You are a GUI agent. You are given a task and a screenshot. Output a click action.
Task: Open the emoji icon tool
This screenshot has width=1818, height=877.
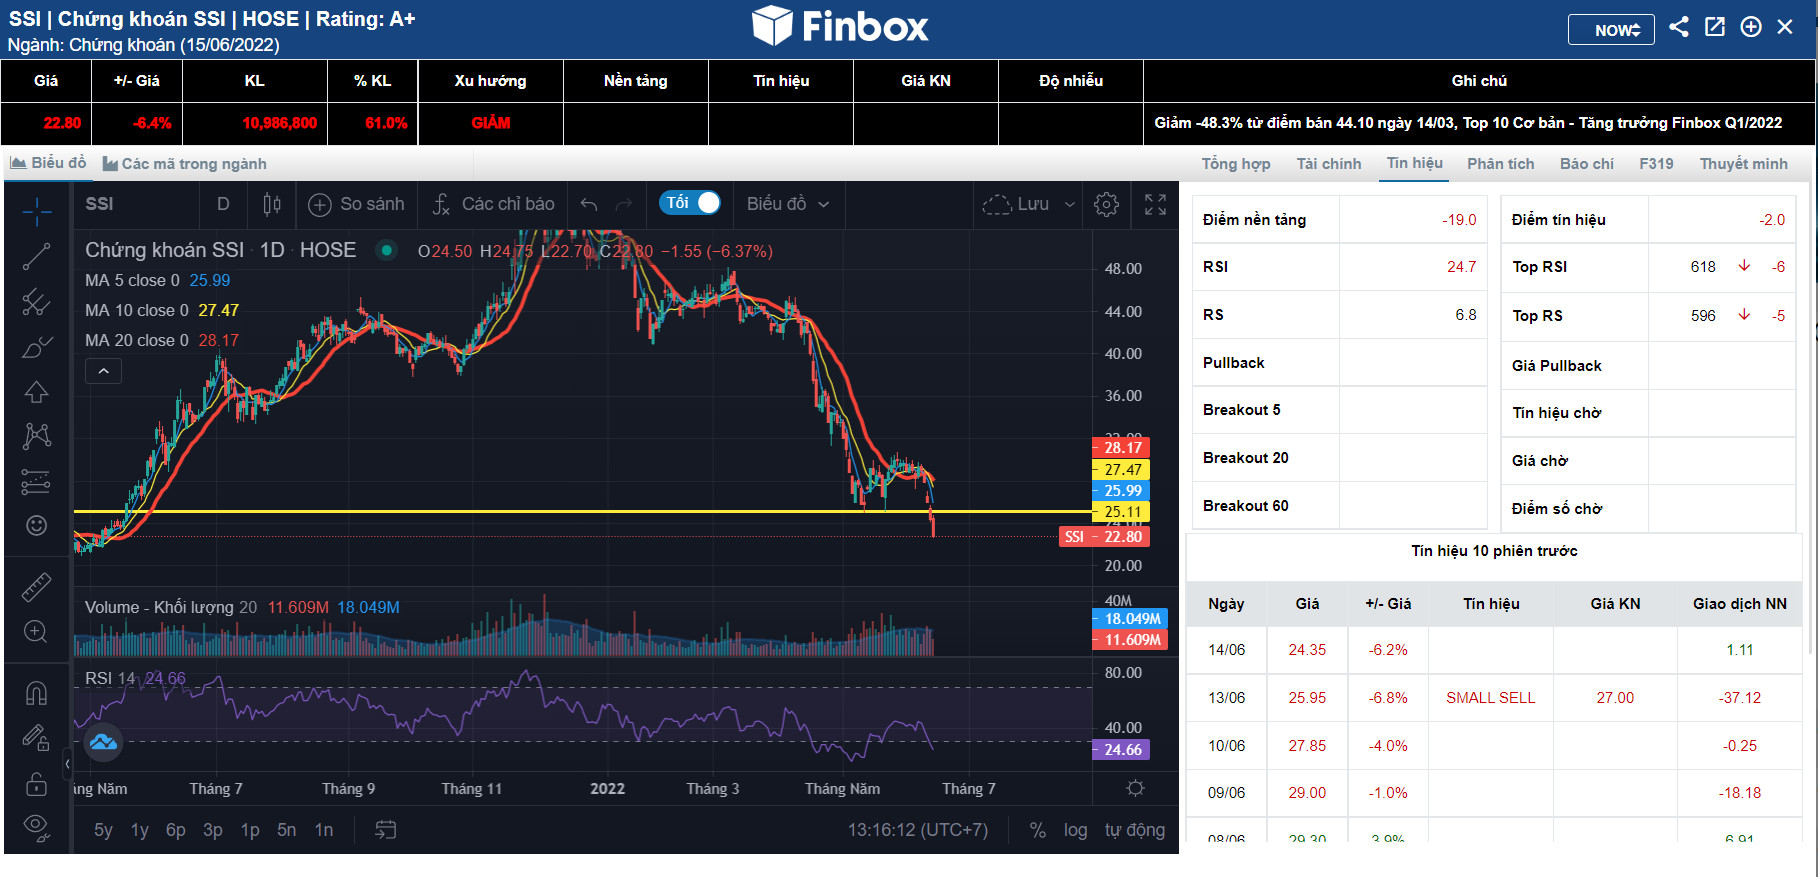click(x=37, y=526)
